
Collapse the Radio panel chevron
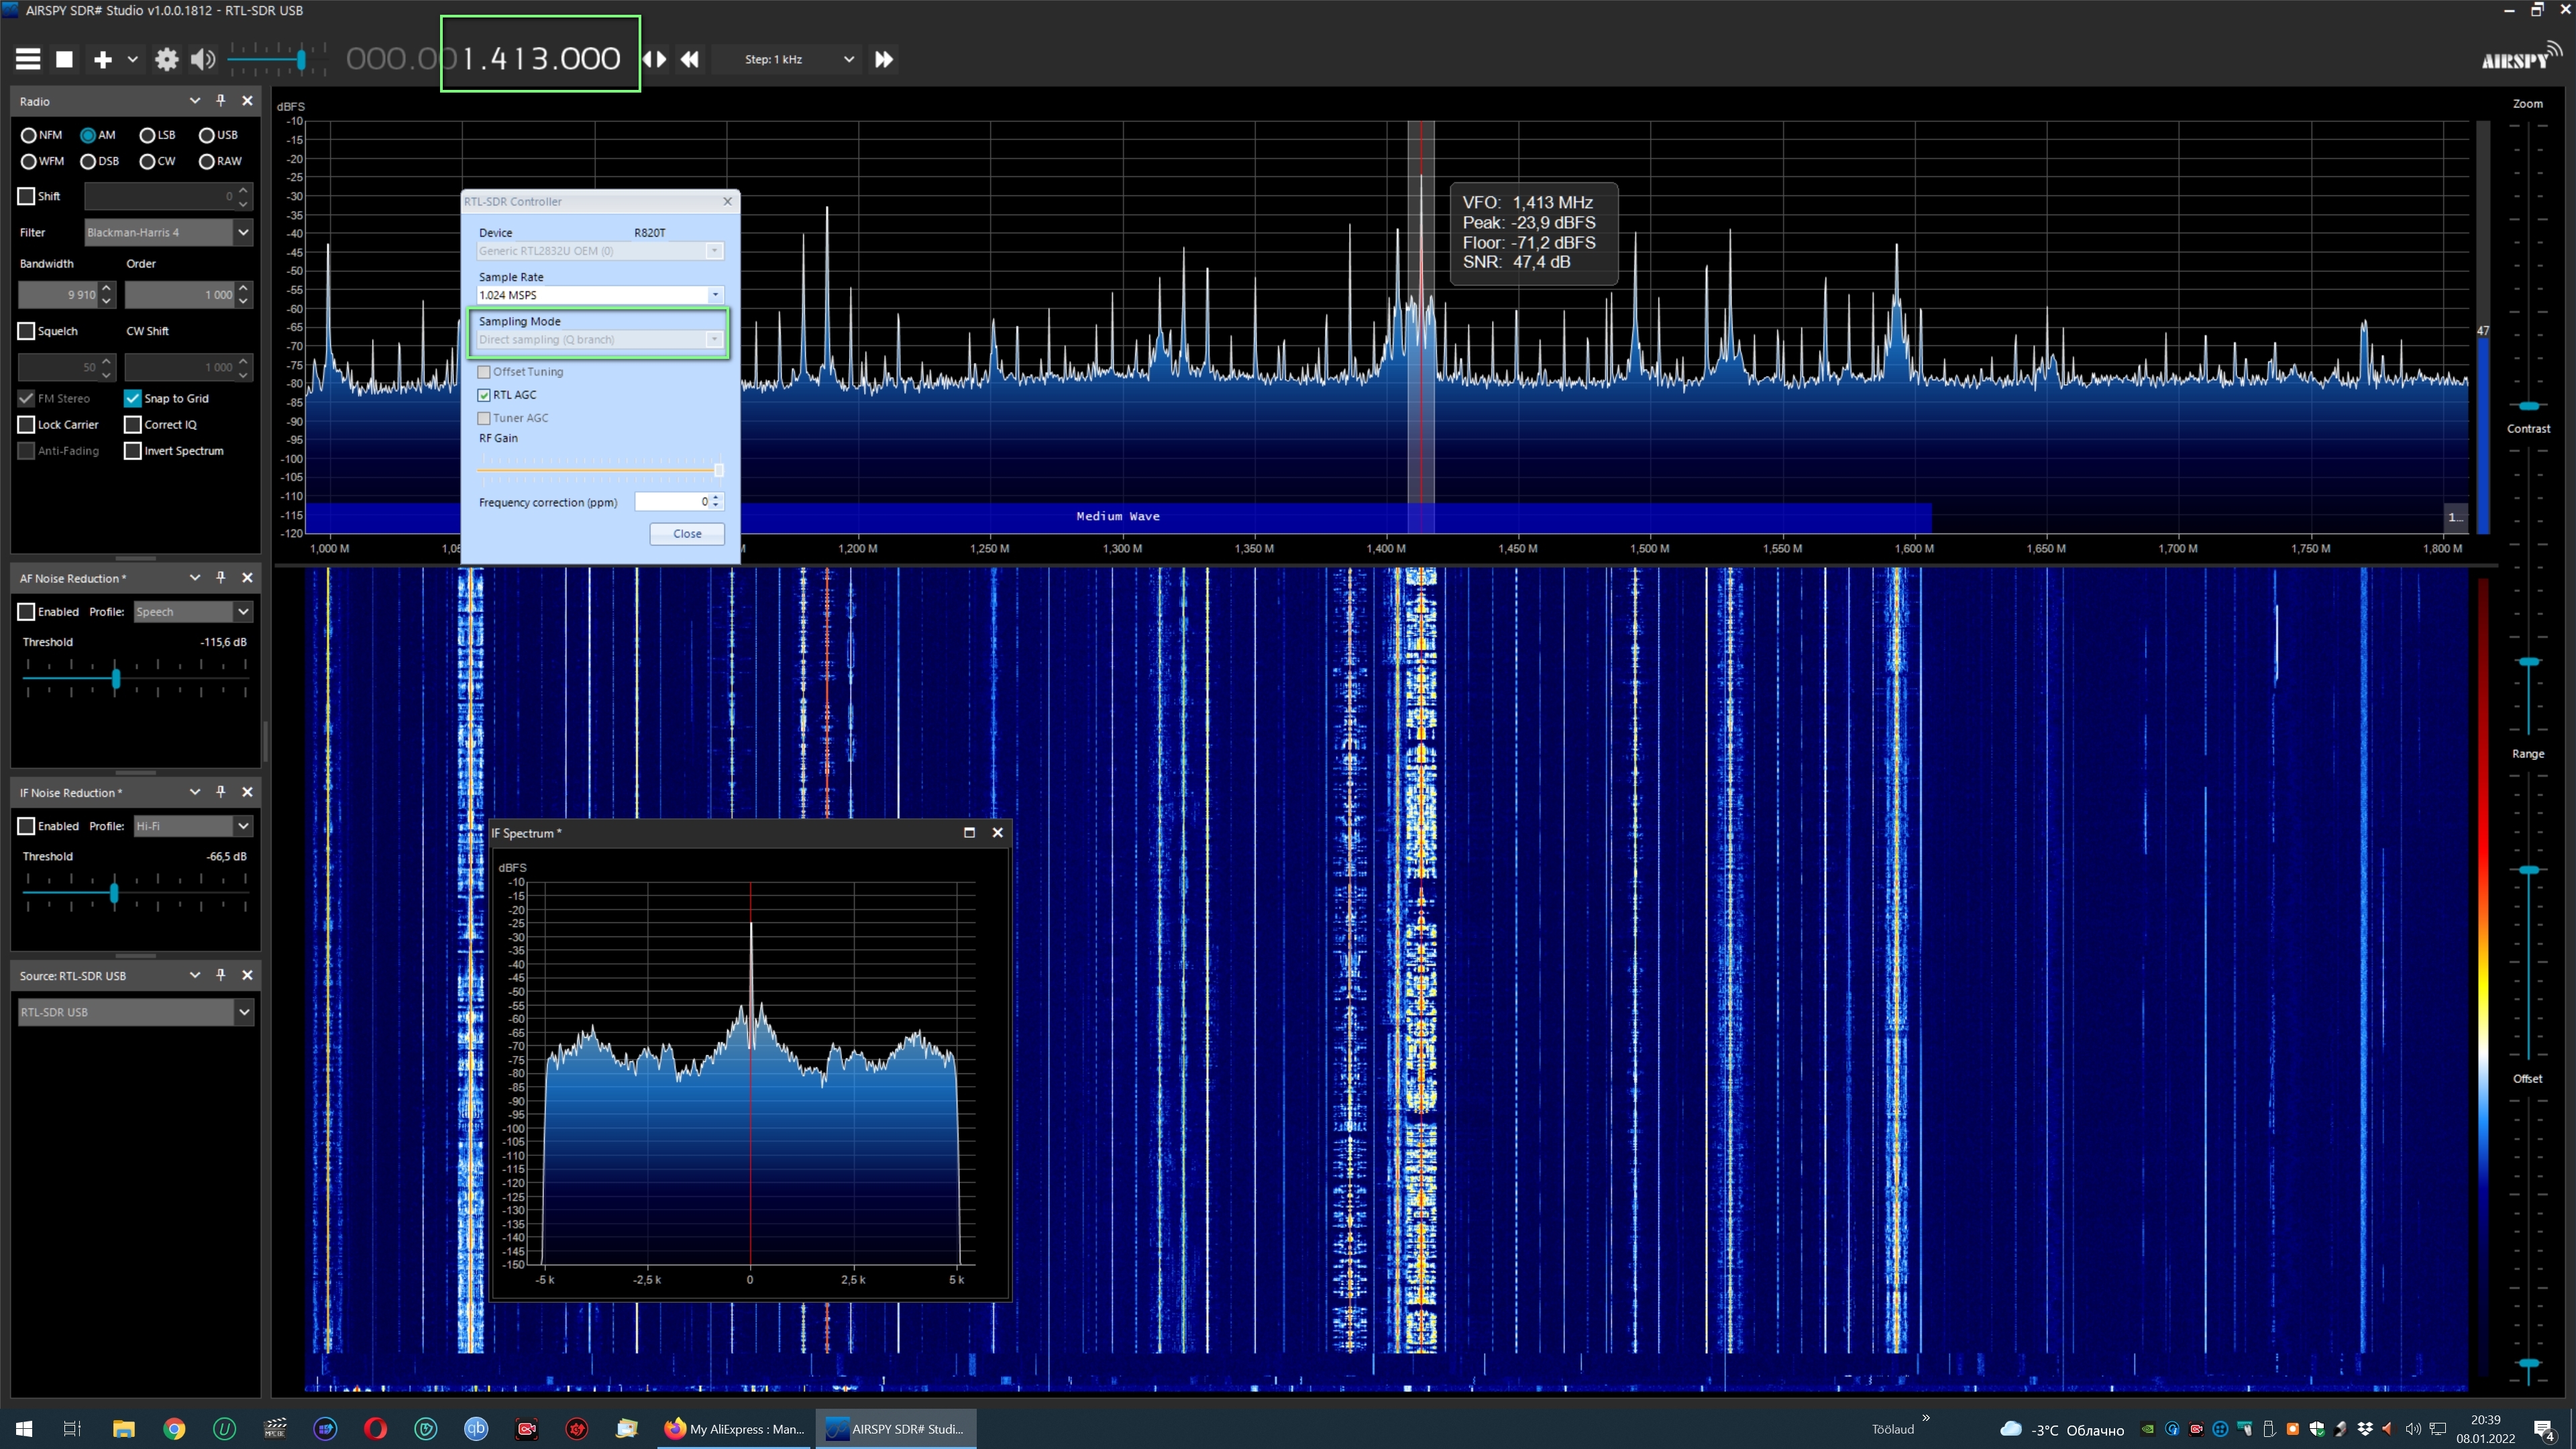195,101
